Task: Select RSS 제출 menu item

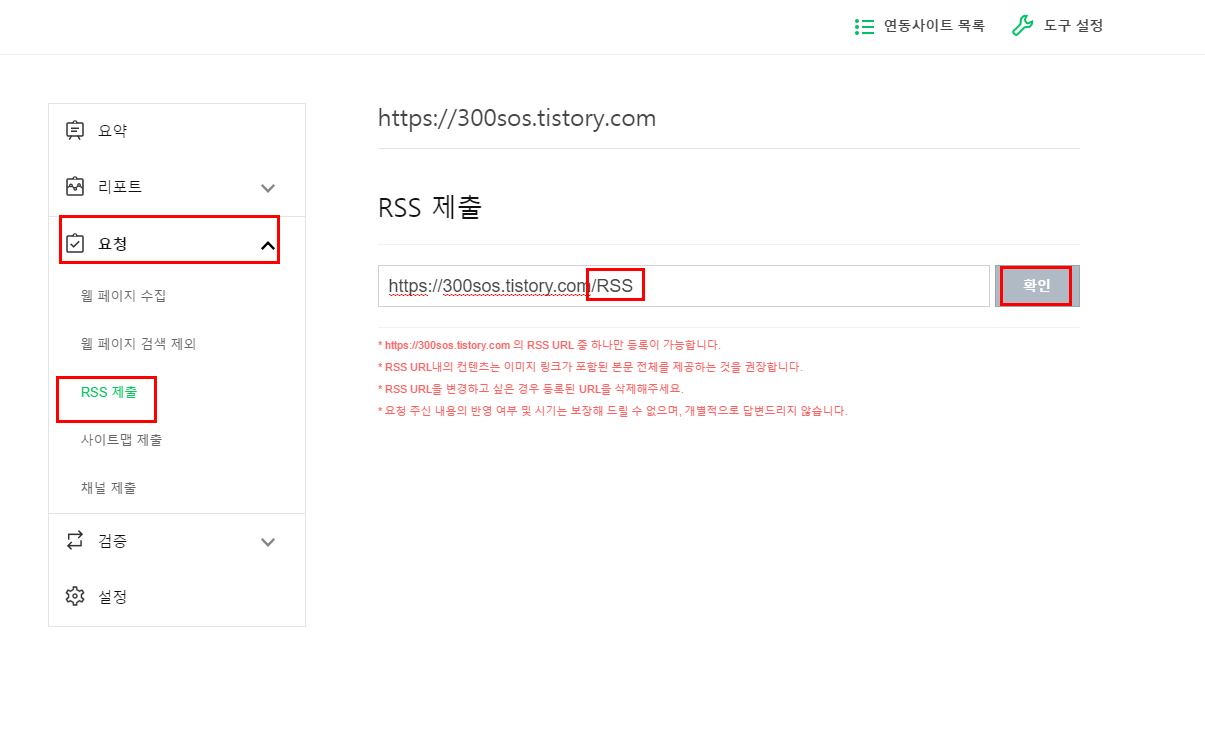Action: (109, 391)
